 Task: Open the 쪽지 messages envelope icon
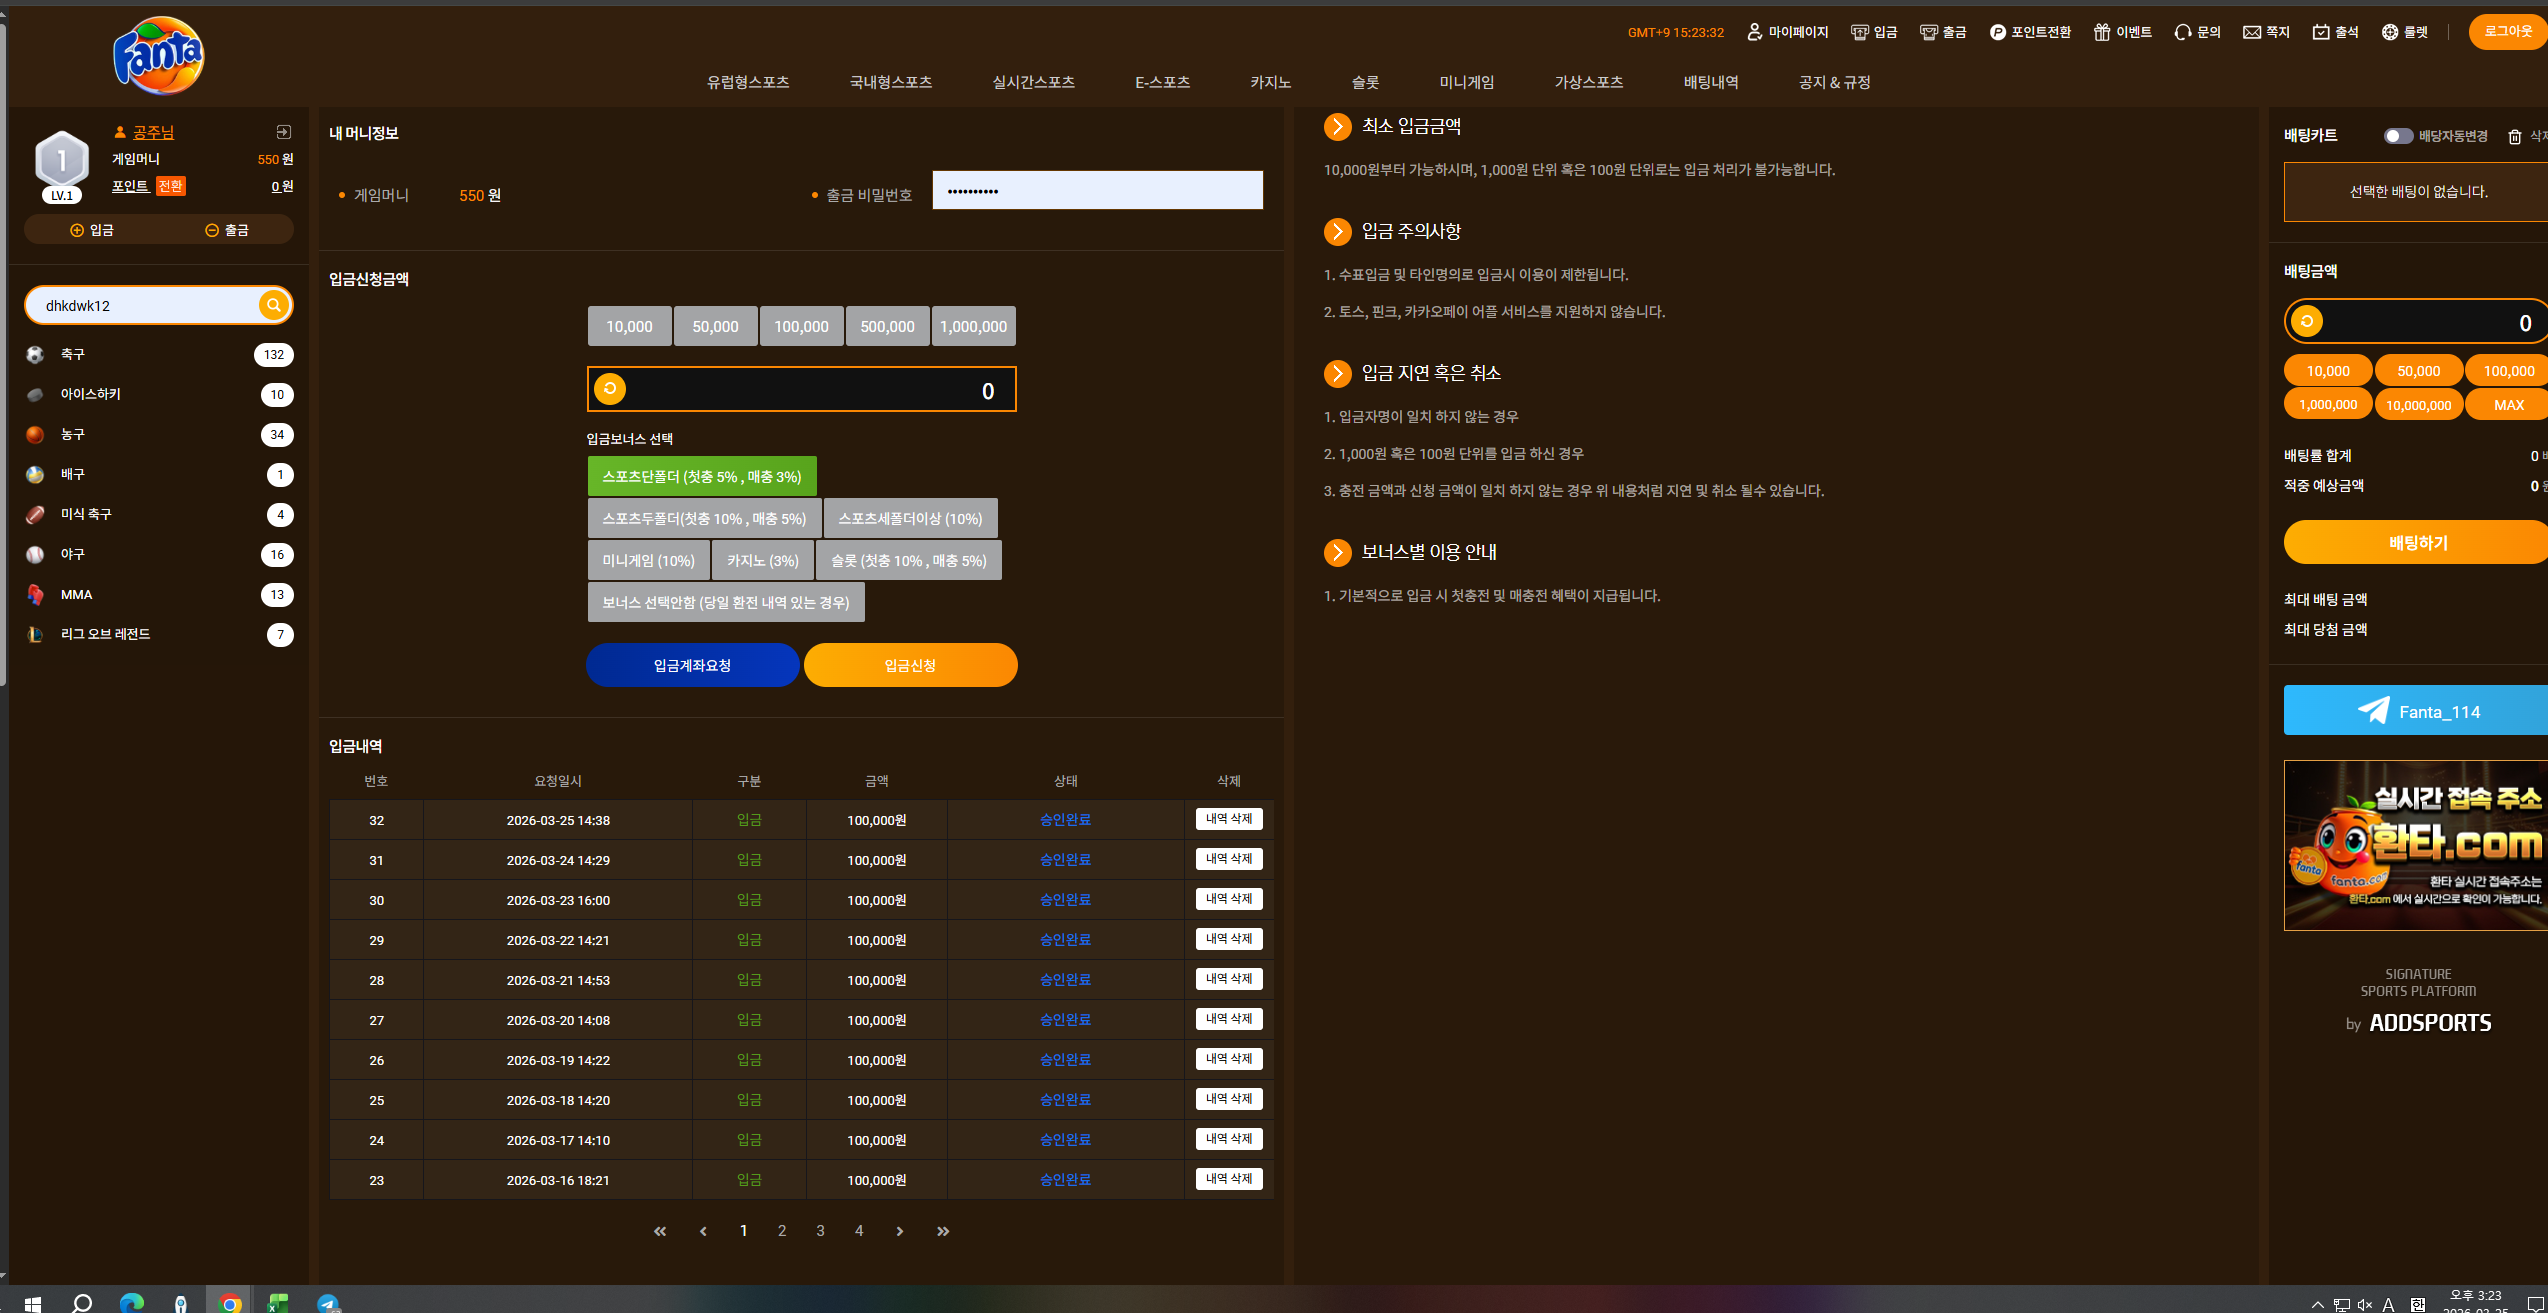2252,32
